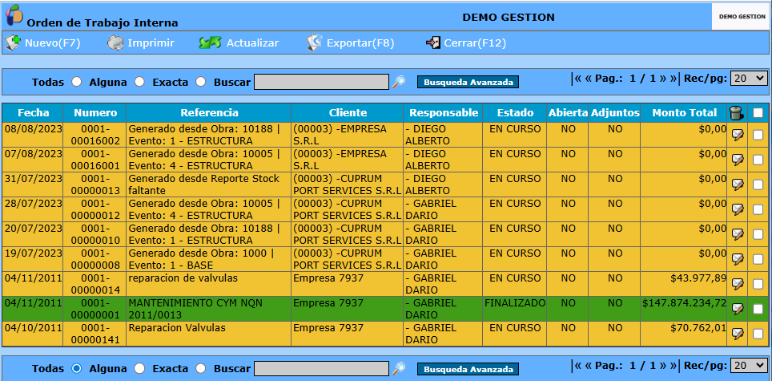Select the Exacta radio in top search bar
Viewport: 772px width, 381px height.
[200, 82]
